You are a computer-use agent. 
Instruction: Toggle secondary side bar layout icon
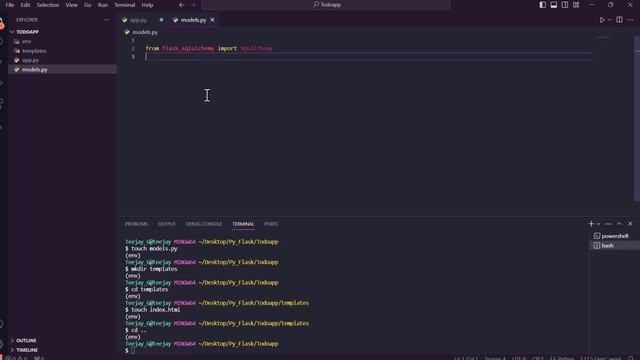point(565,5)
